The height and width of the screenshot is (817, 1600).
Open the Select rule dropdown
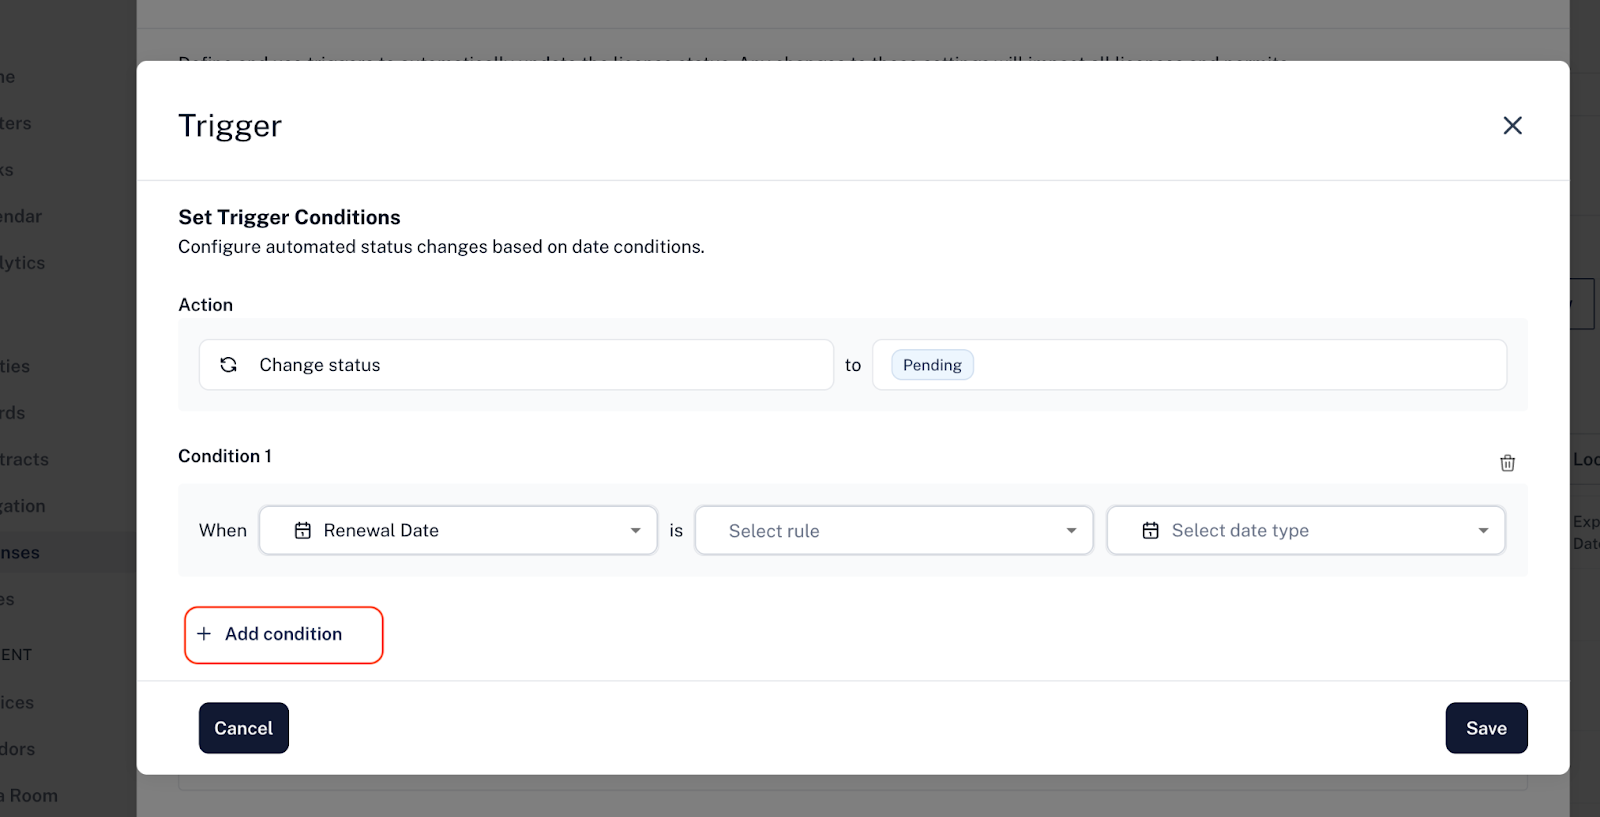tap(894, 530)
